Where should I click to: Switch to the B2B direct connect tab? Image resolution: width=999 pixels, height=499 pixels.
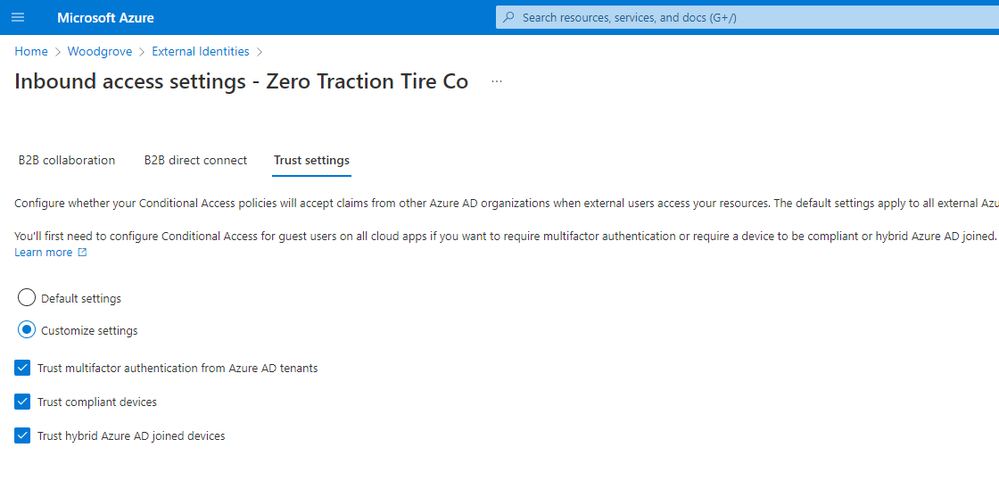[196, 160]
